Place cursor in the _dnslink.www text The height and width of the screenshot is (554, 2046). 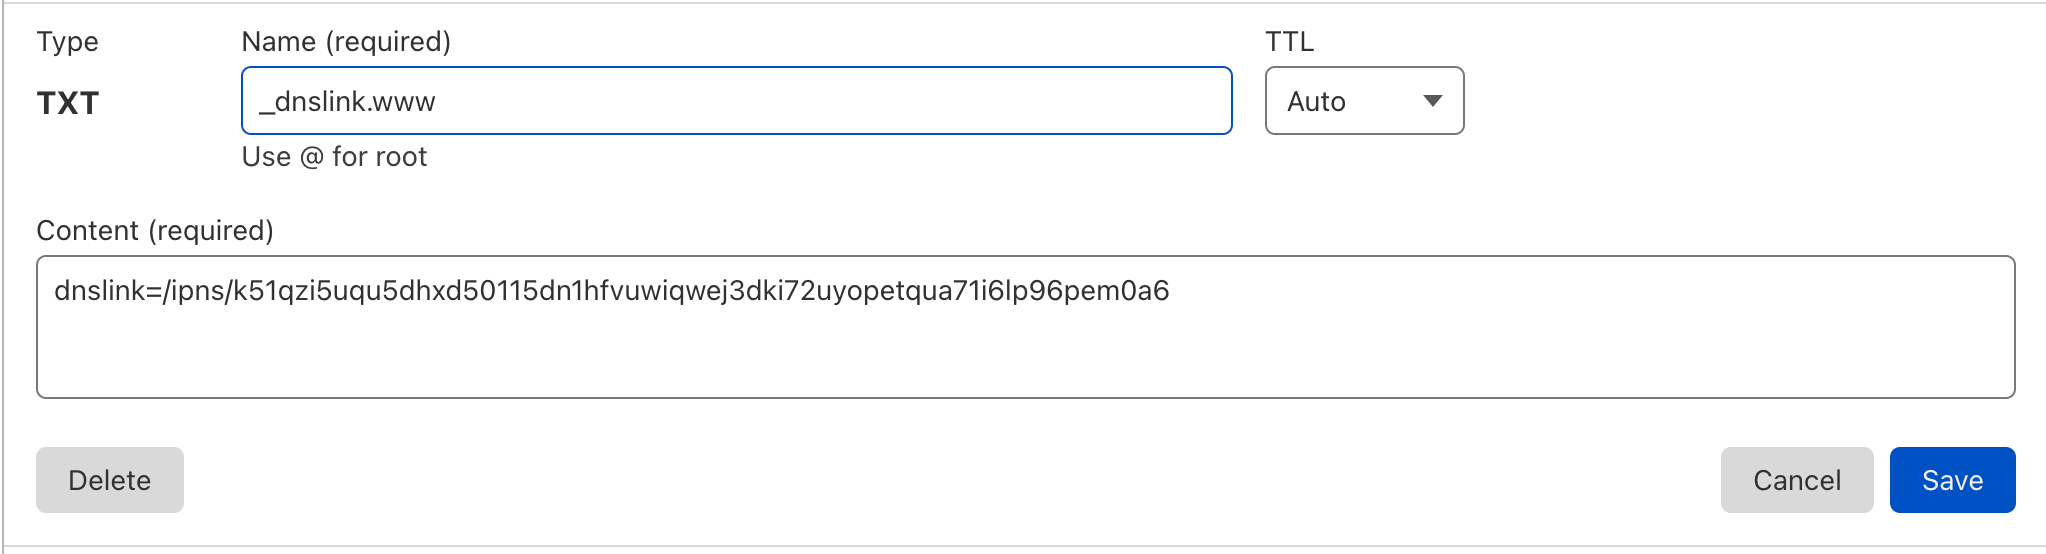click(347, 102)
